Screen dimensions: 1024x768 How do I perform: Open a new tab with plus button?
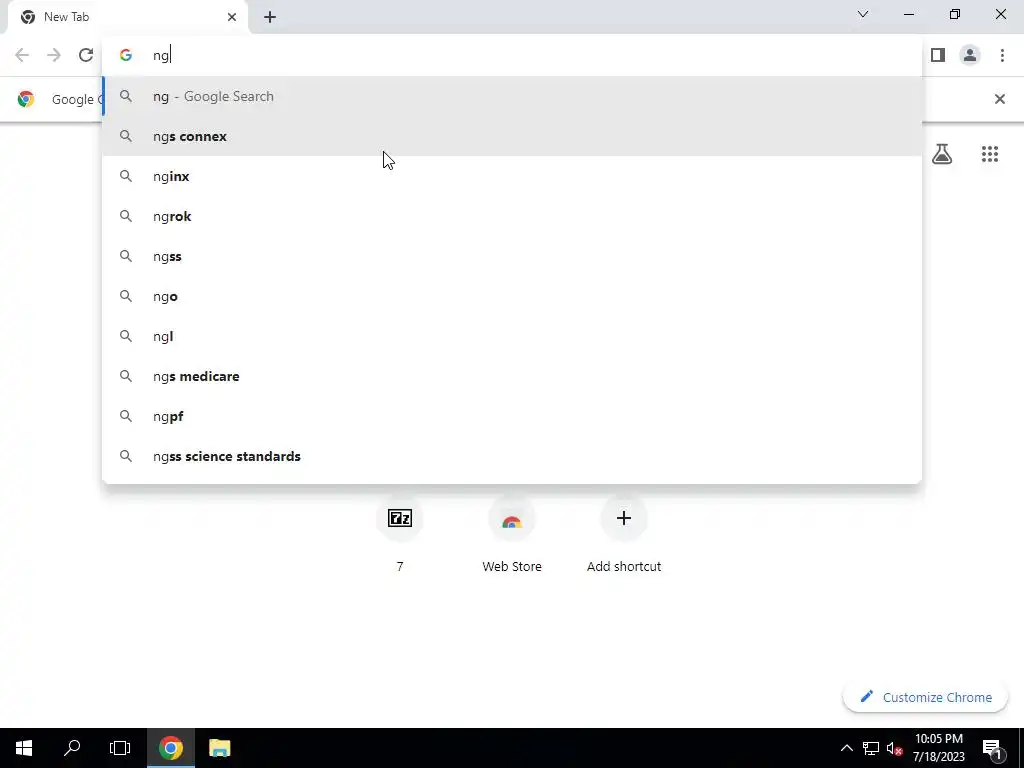coord(270,17)
